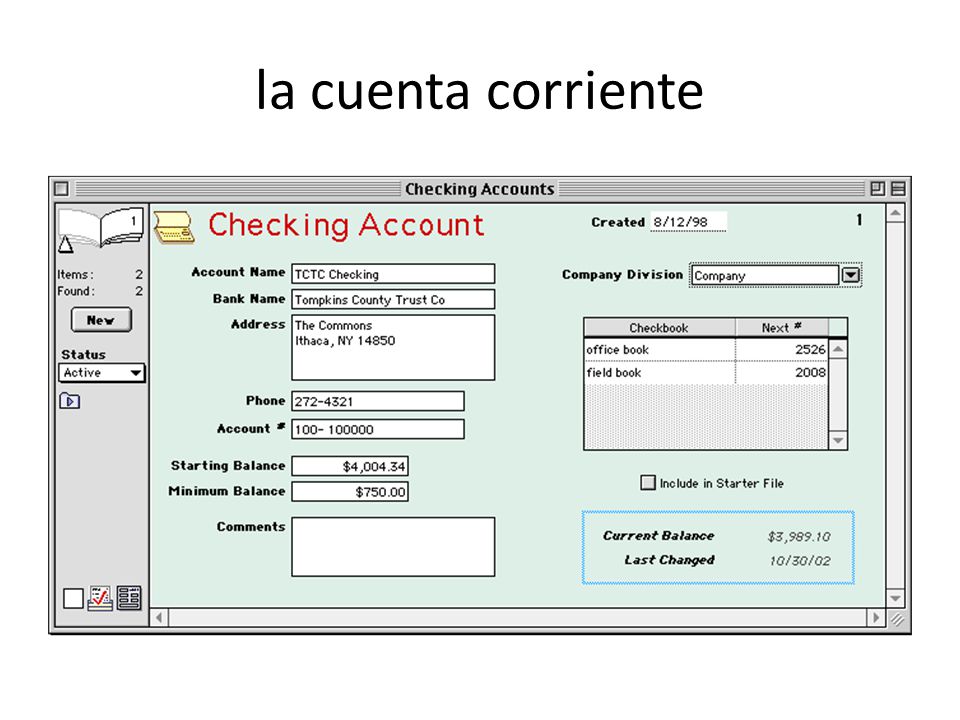Click the window vertical scroll down arrow
960x720 pixels.
(x=895, y=598)
